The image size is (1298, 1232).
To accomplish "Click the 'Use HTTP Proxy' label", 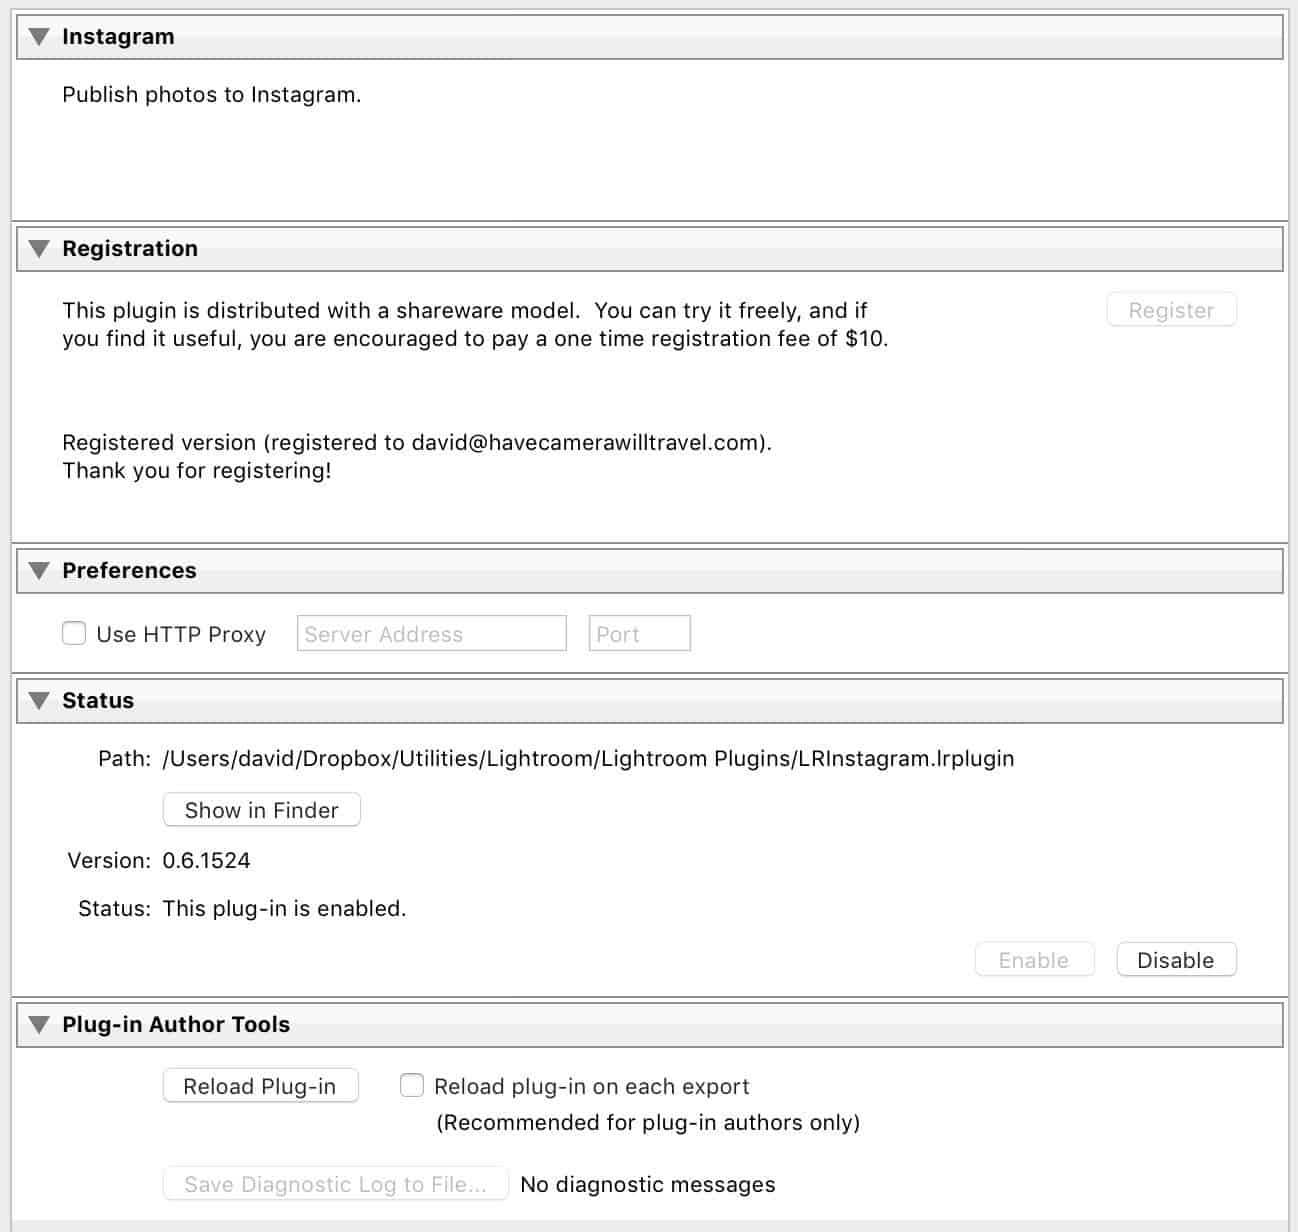I will (x=181, y=635).
